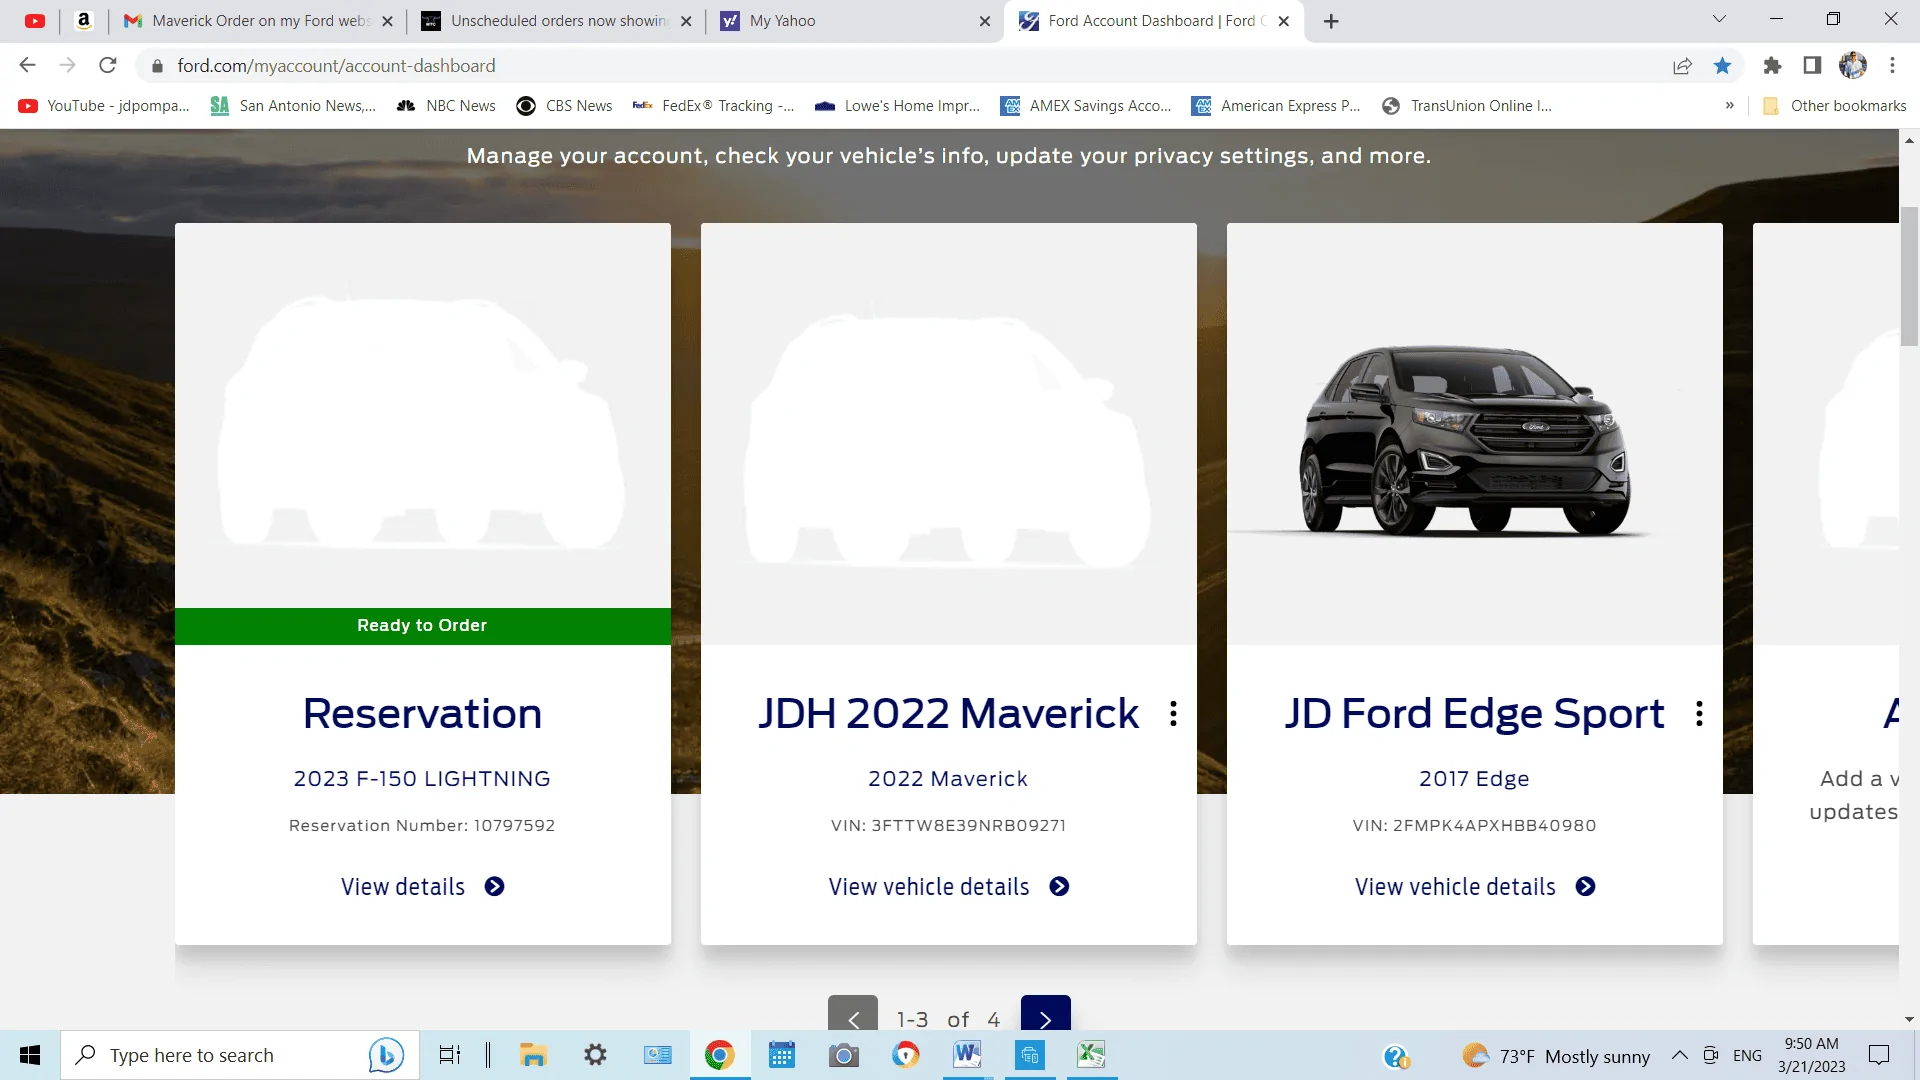1920x1080 pixels.
Task: Open the notification center icon
Action: (x=1879, y=1055)
